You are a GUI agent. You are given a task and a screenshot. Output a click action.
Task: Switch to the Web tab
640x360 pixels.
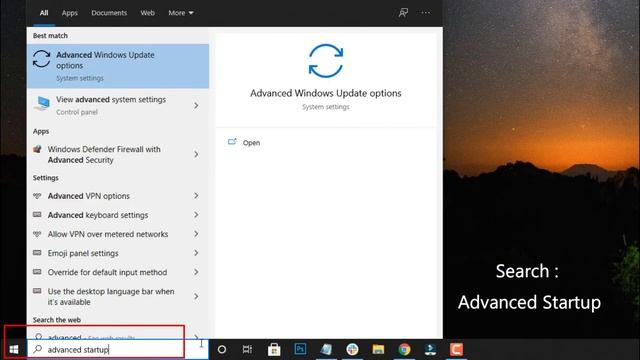coord(147,13)
